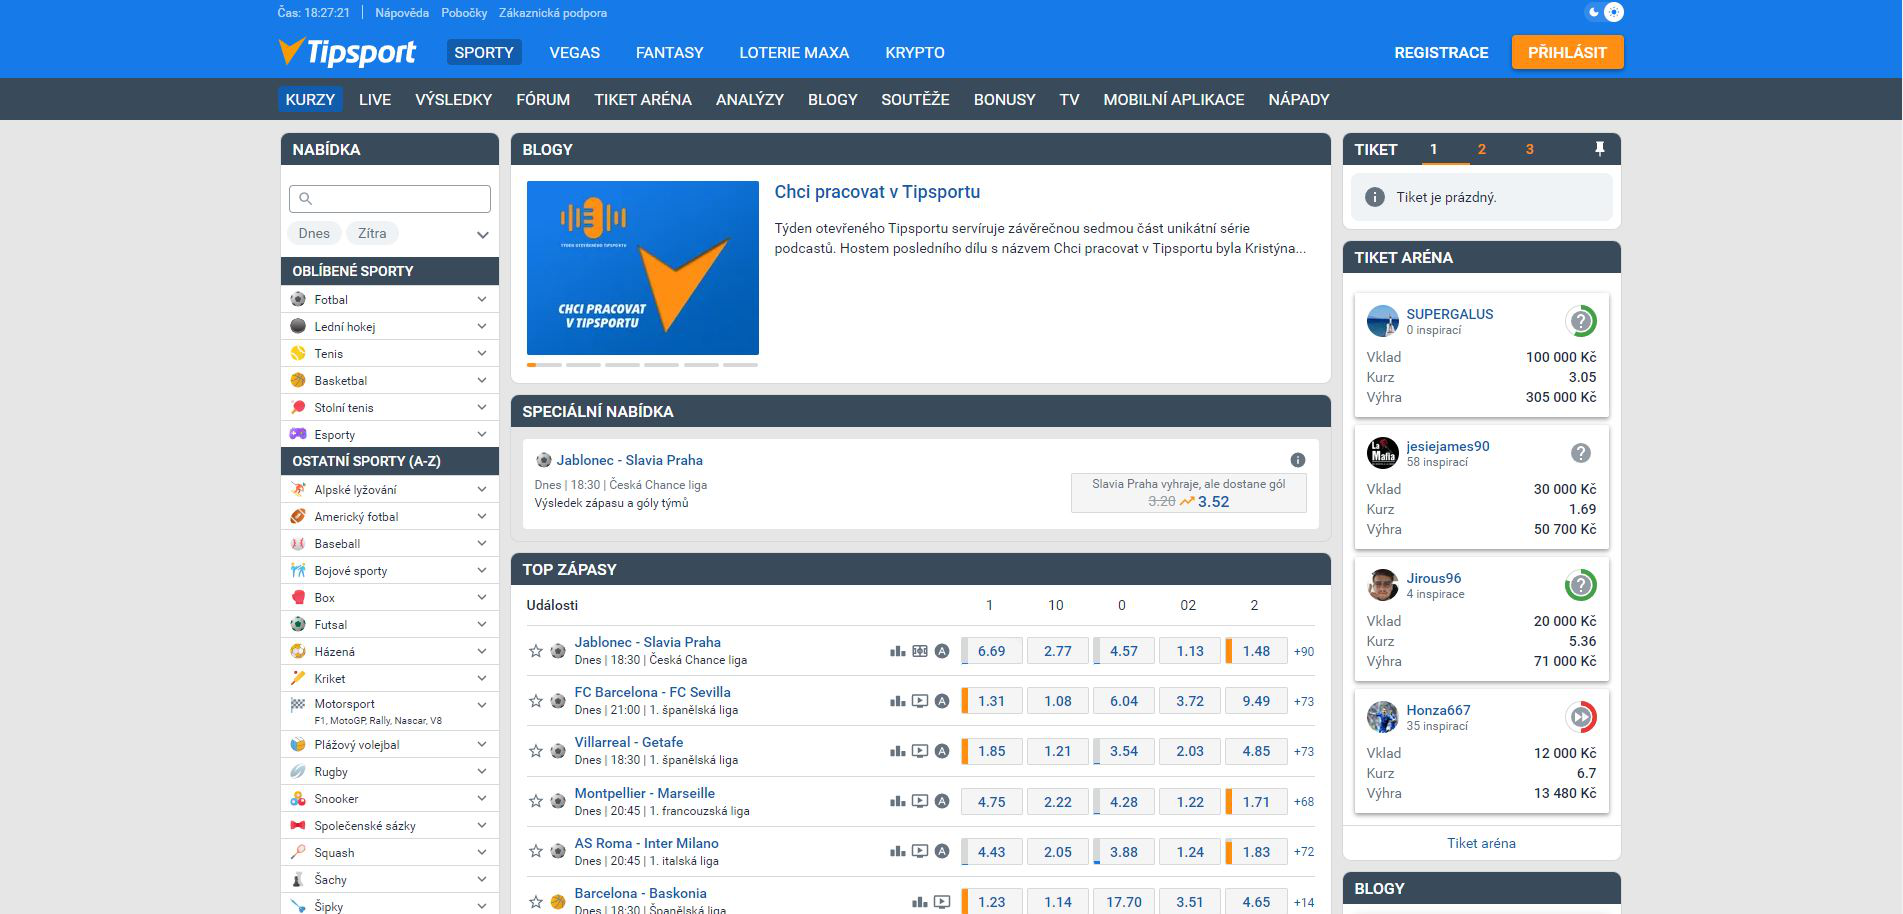Click the sport search input field
Image resolution: width=1903 pixels, height=914 pixels.
(x=390, y=198)
